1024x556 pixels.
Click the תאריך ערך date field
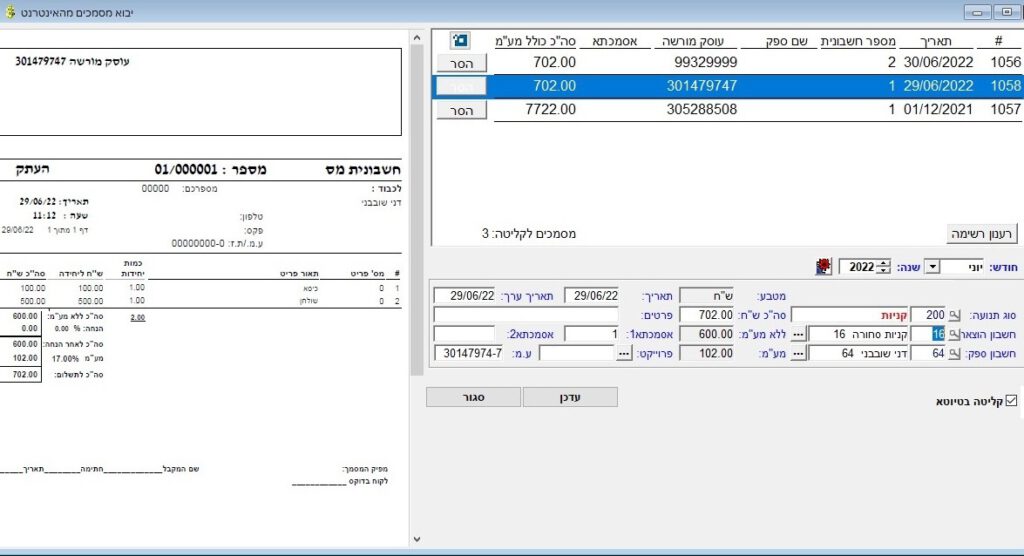464,296
